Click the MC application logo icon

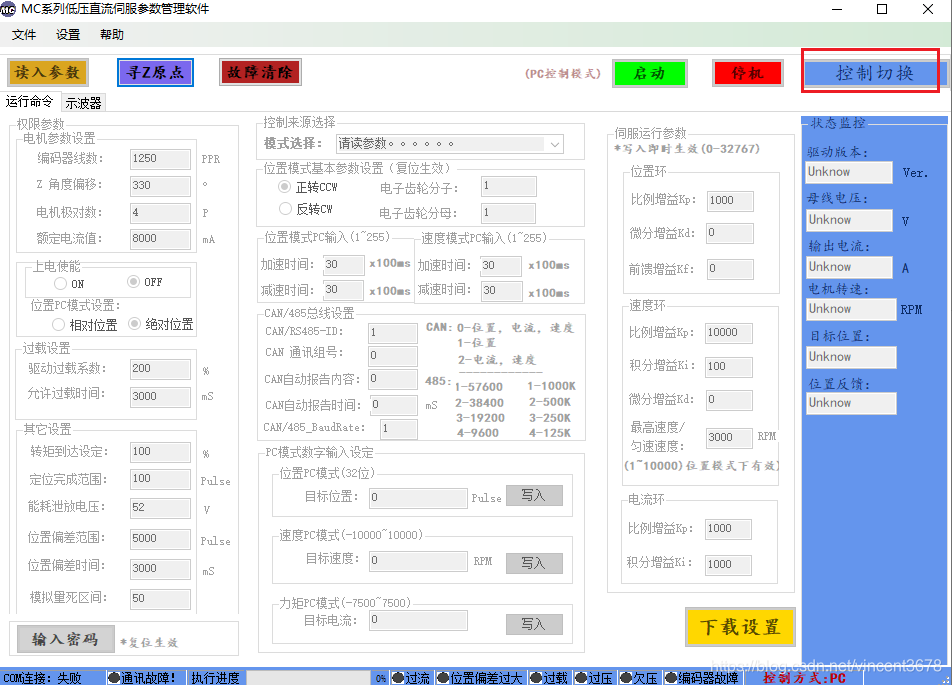8,9
